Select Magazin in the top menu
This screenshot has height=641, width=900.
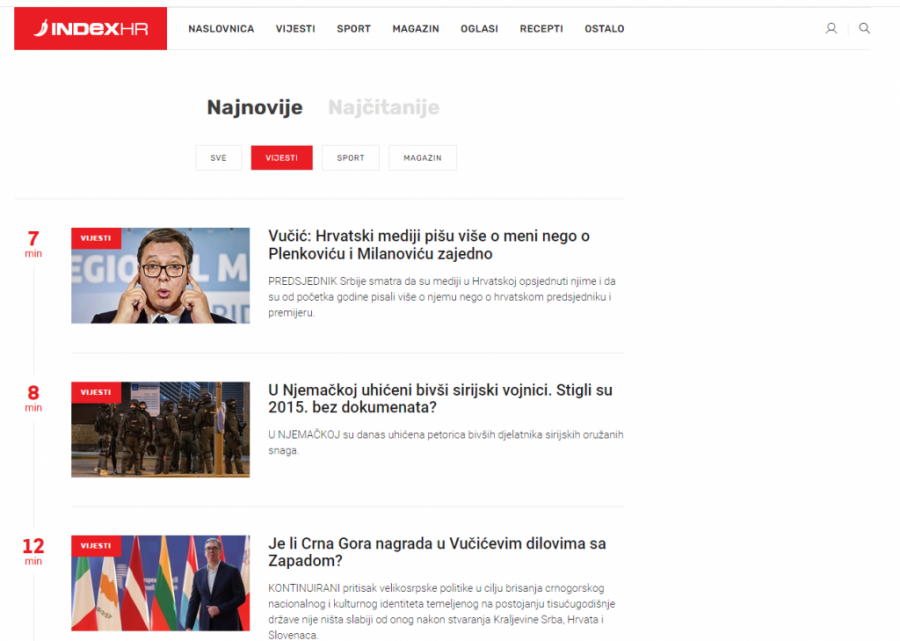click(415, 29)
